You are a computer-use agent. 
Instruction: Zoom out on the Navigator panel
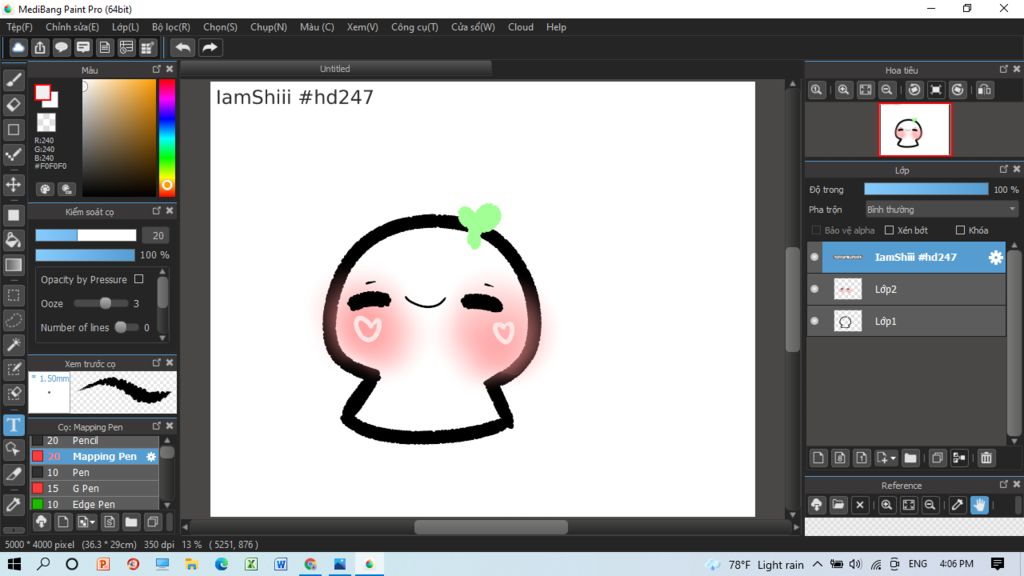point(887,90)
